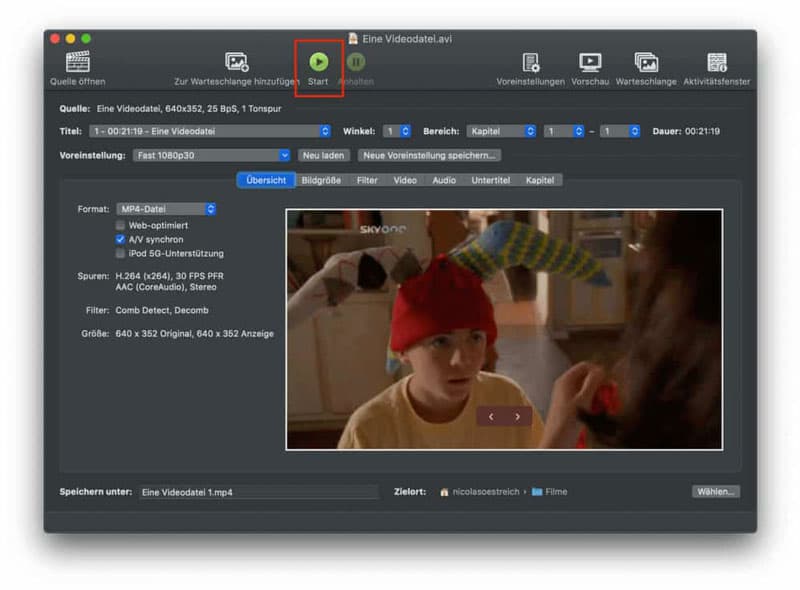This screenshot has width=800, height=590.
Task: Click the AAC (CoreAudio), Stereo text
Action: [x=166, y=287]
